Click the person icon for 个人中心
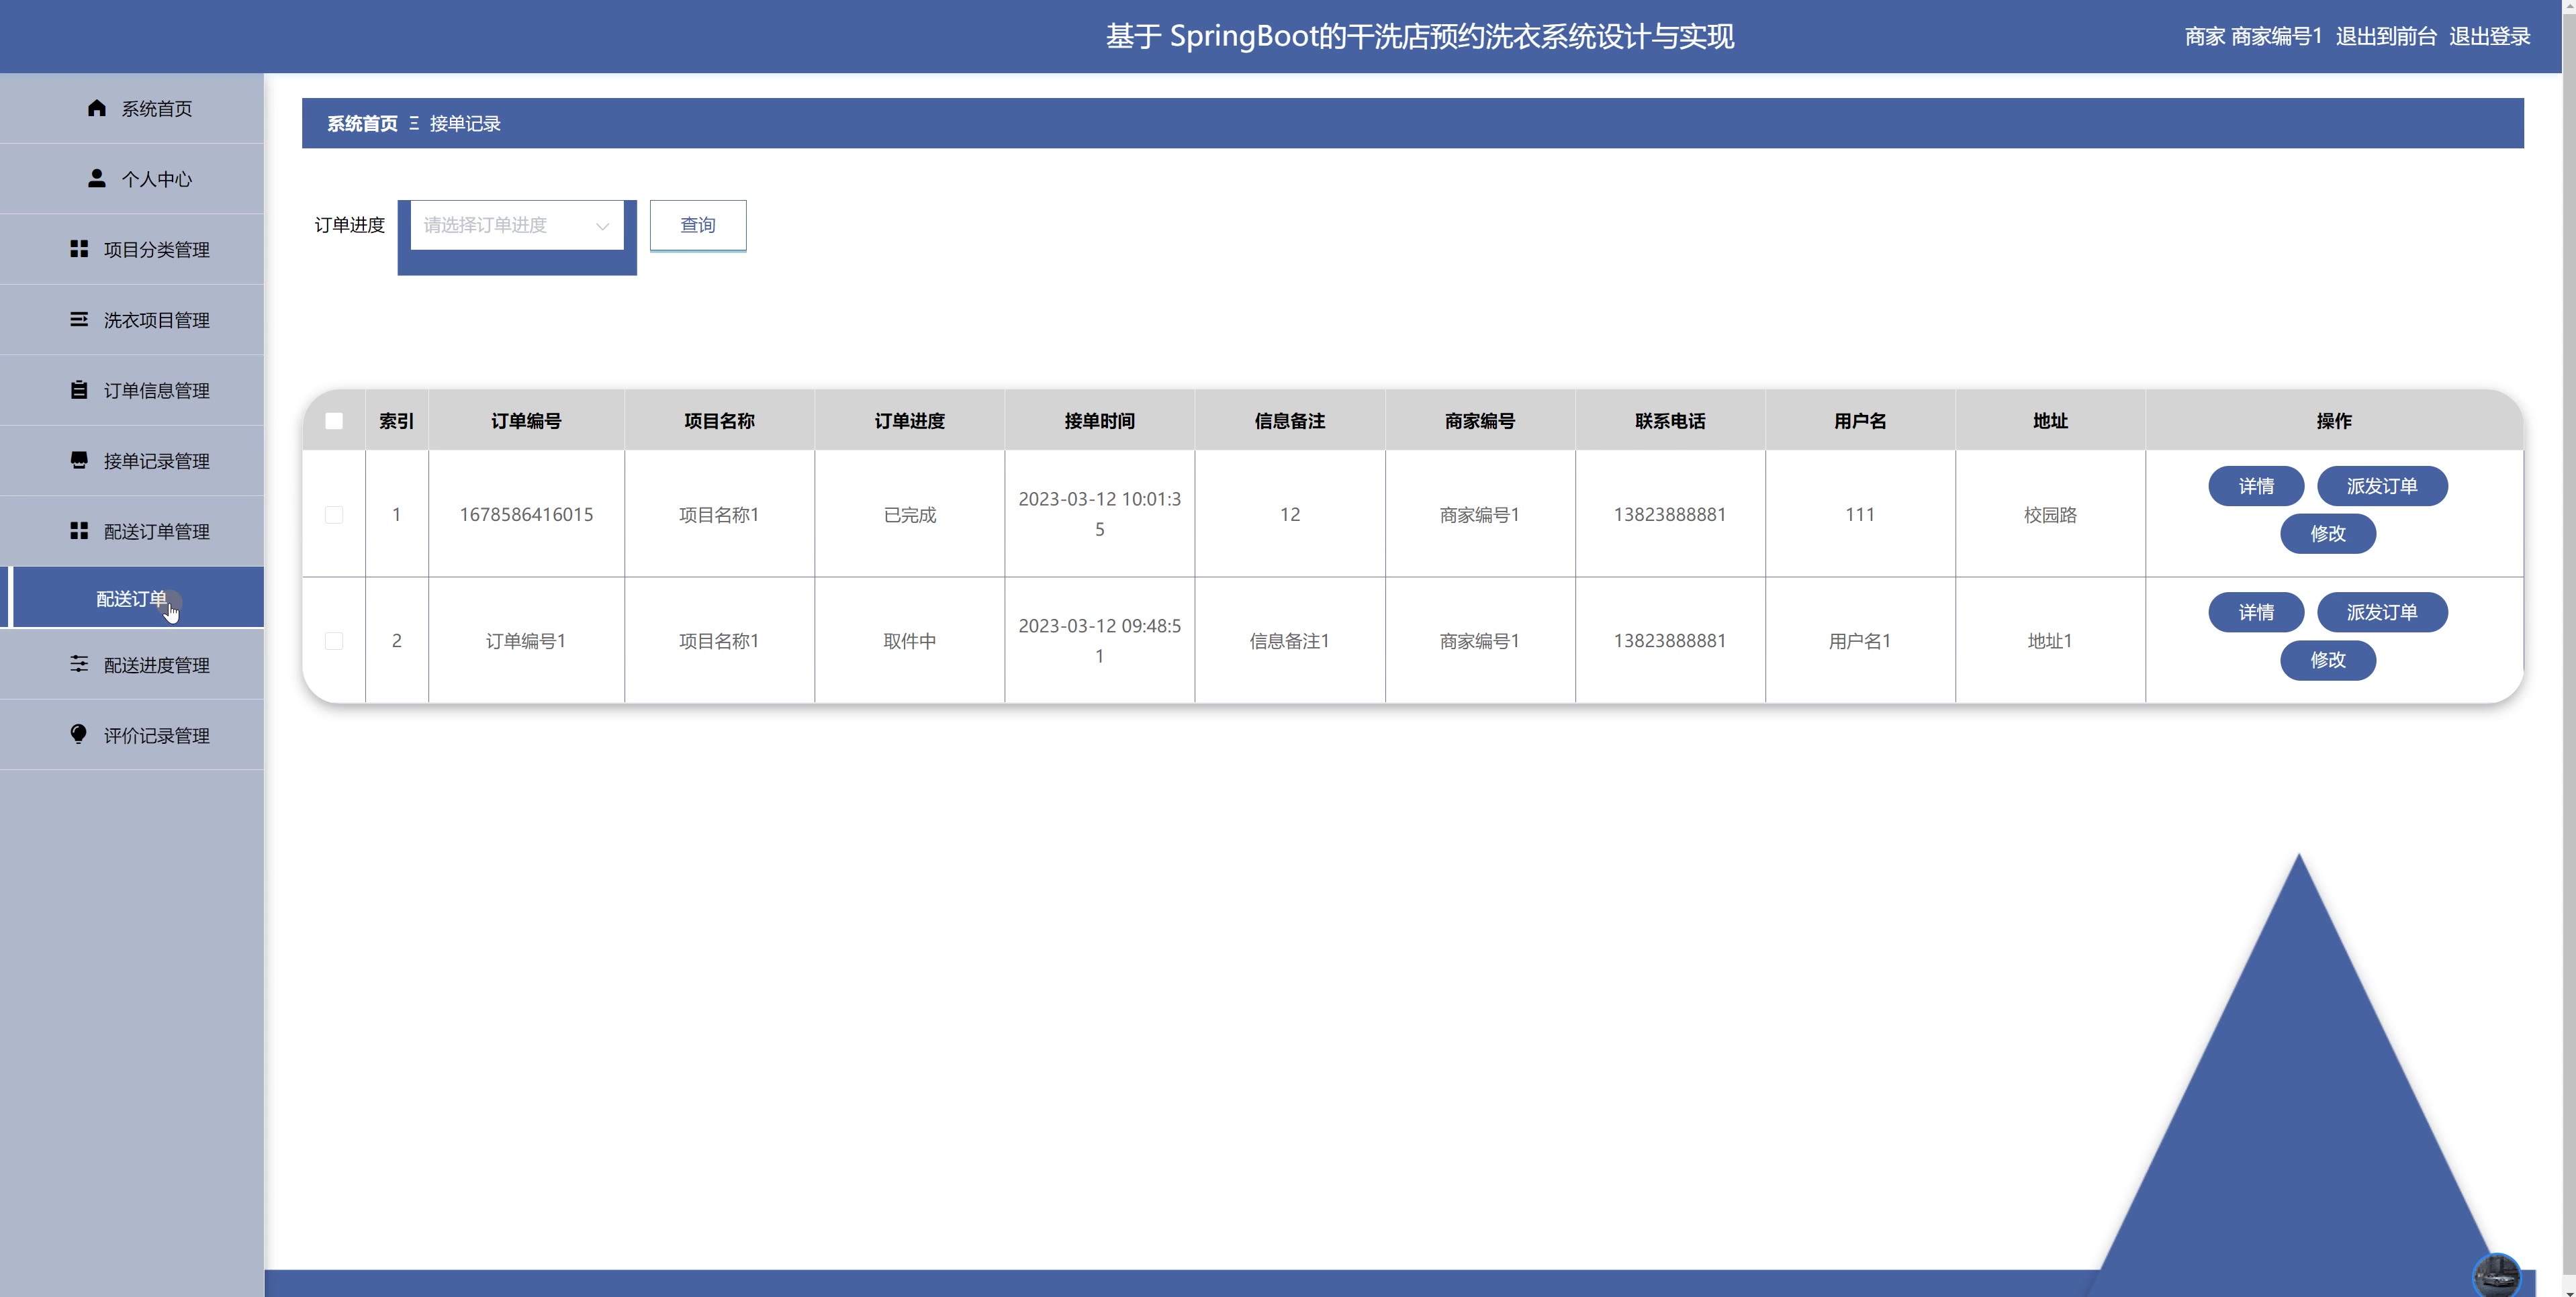This screenshot has width=2576, height=1297. pyautogui.click(x=96, y=178)
